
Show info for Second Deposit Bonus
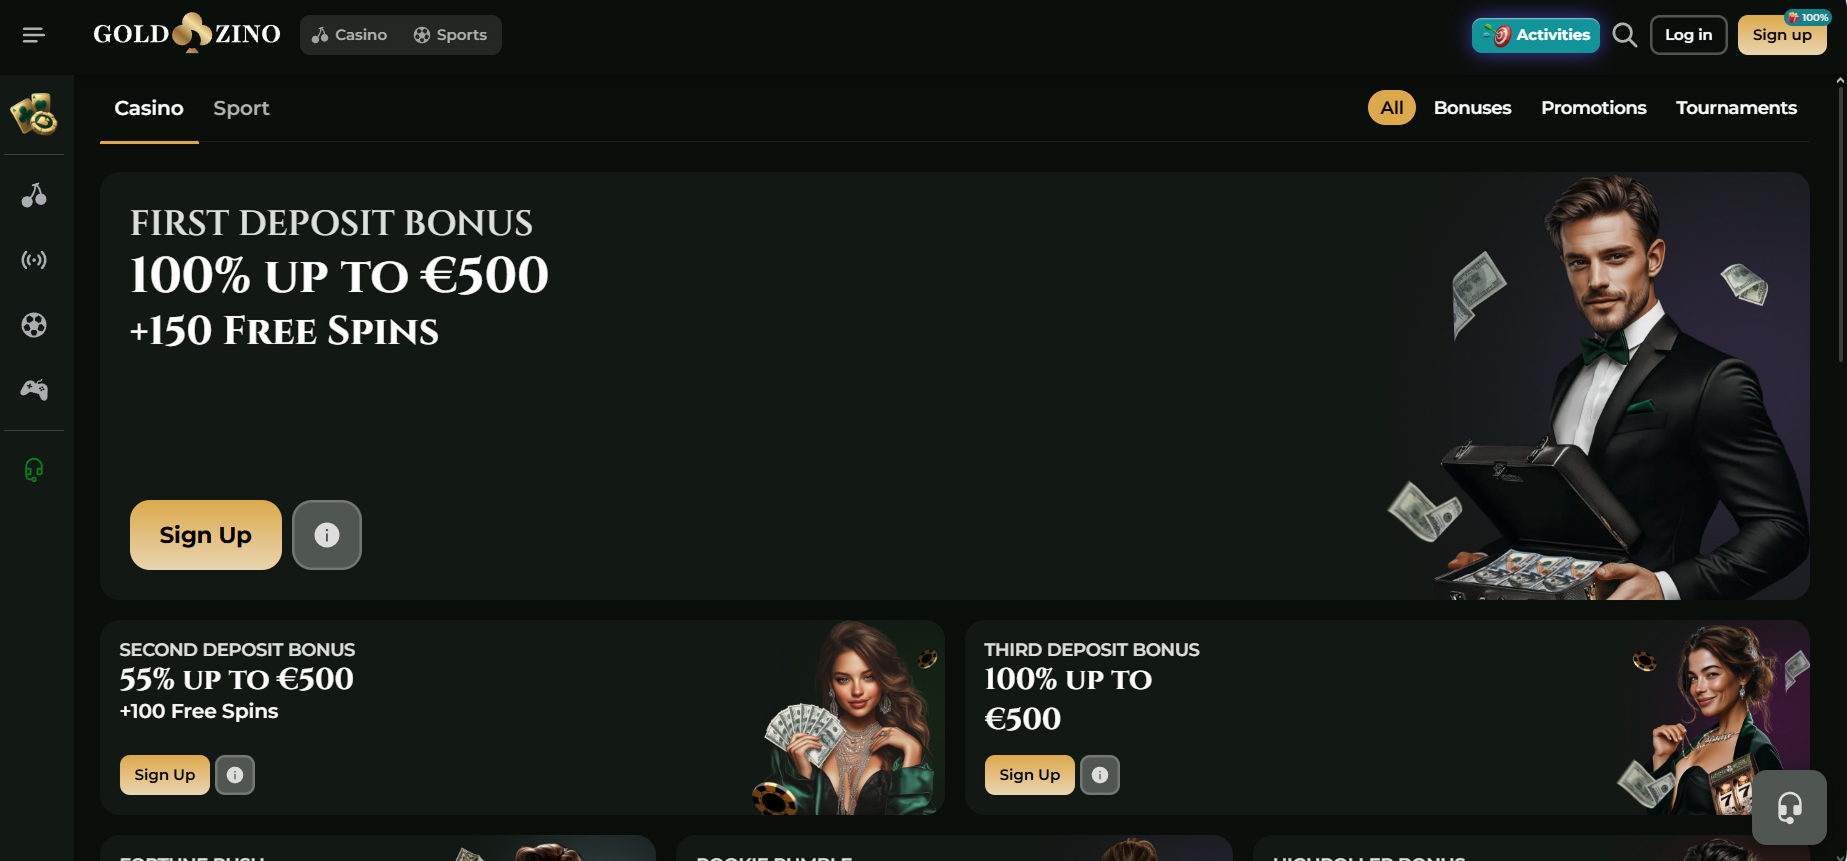[x=235, y=775]
